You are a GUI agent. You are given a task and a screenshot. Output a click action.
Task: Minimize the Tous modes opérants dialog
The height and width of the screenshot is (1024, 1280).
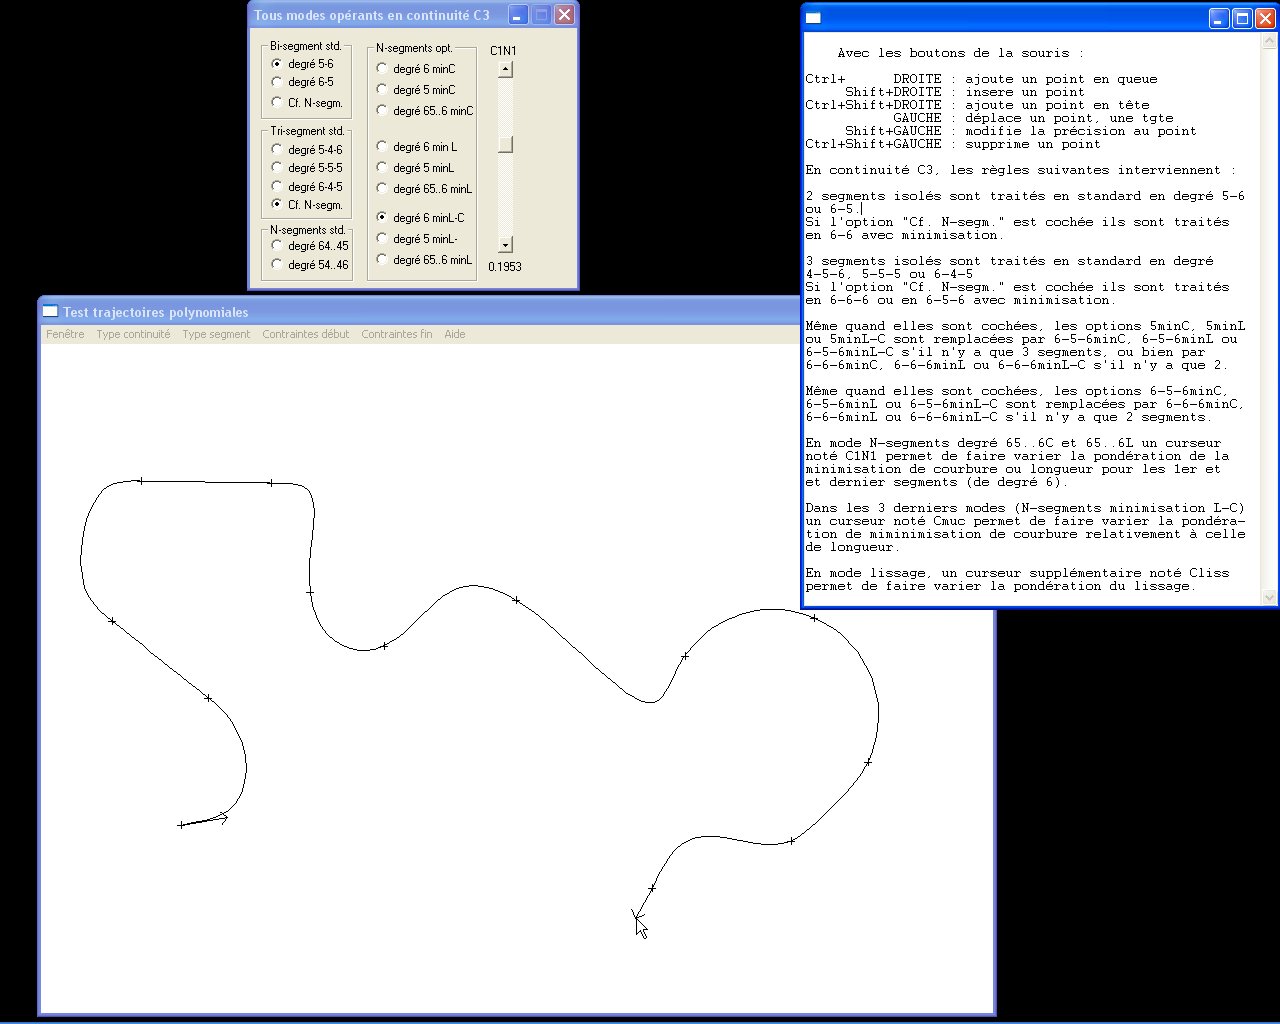point(517,15)
